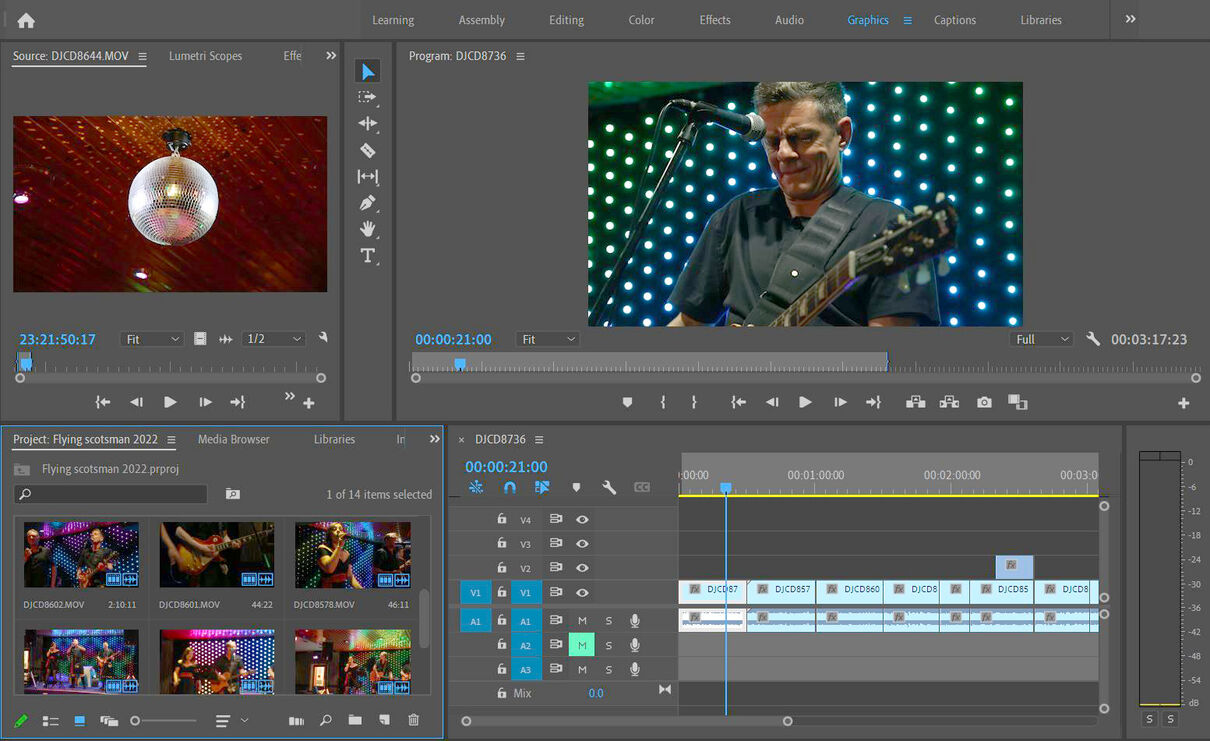Open the Full resolution dropdown
This screenshot has width=1210, height=741.
coord(1040,338)
